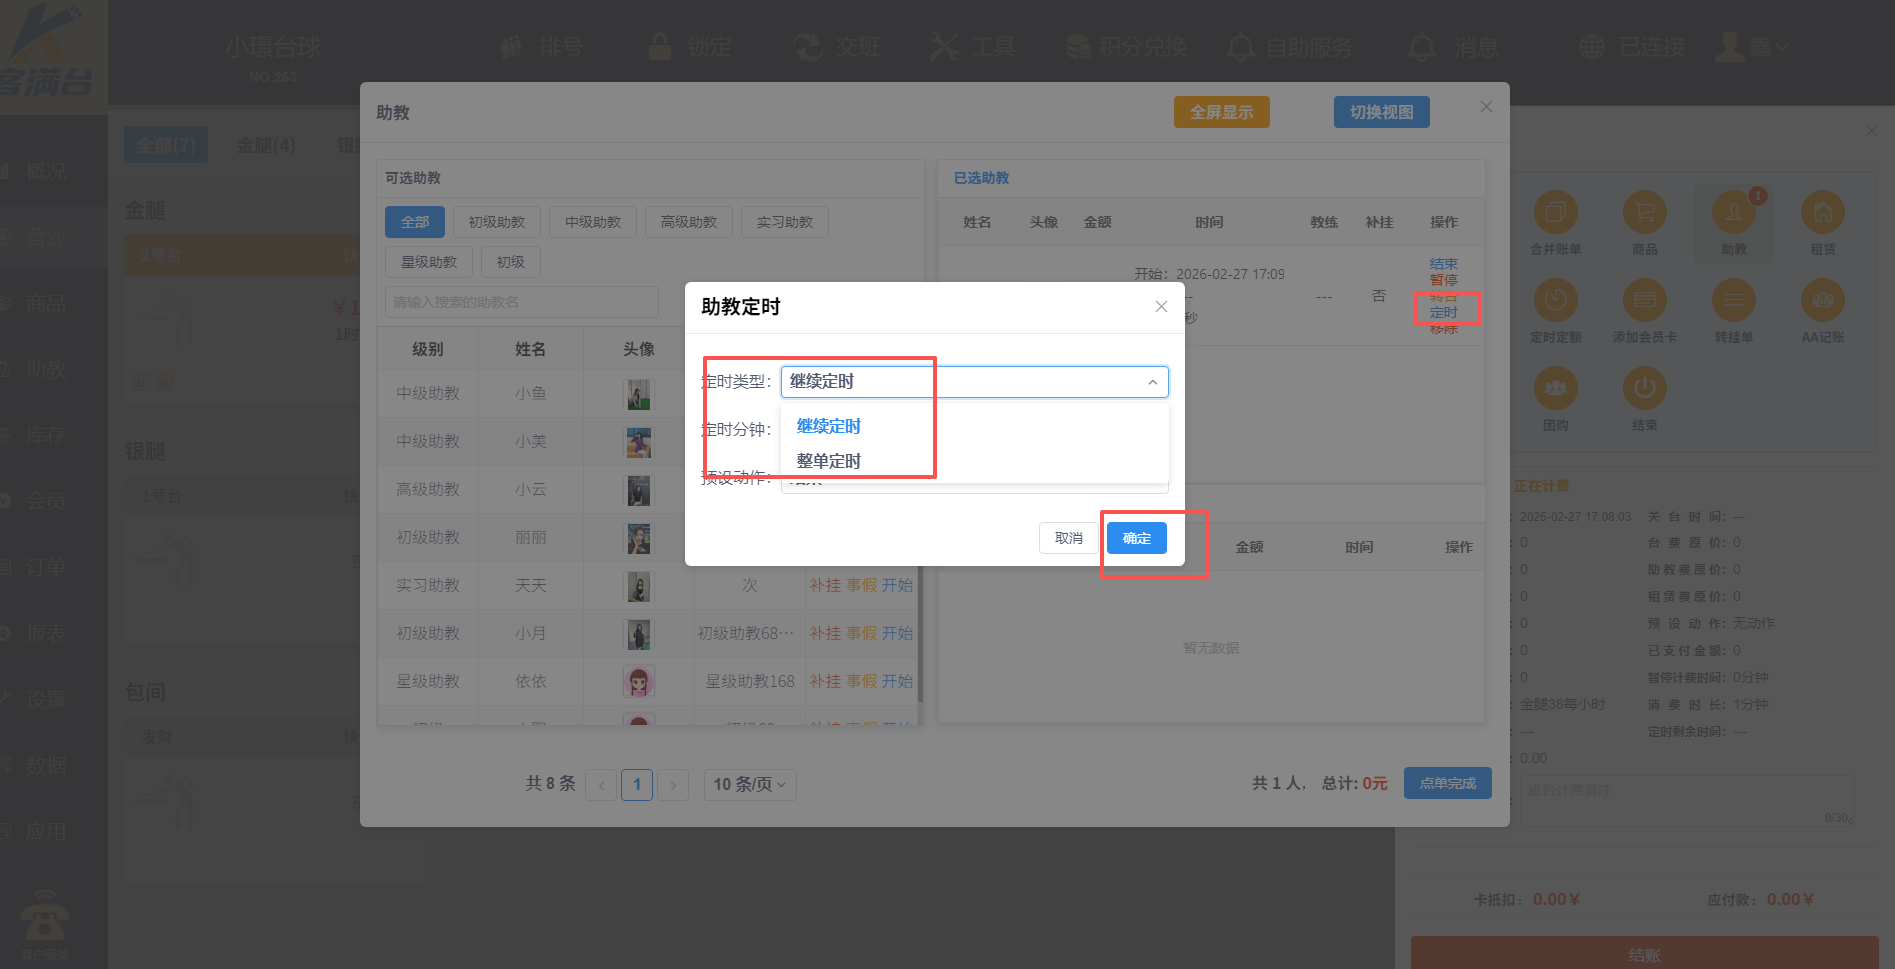Viewport: 1895px width, 969px height.
Task: Confirm with the 确定 button
Action: point(1136,538)
